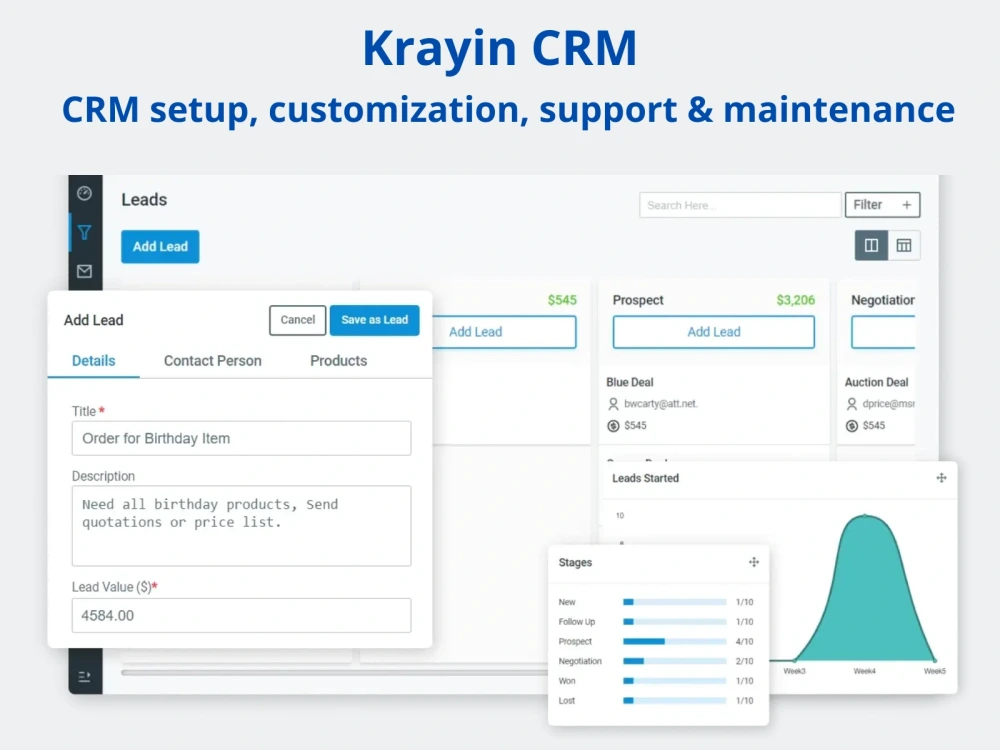The image size is (1000, 750).
Task: Click the plus icon in Filter box
Action: tap(906, 205)
